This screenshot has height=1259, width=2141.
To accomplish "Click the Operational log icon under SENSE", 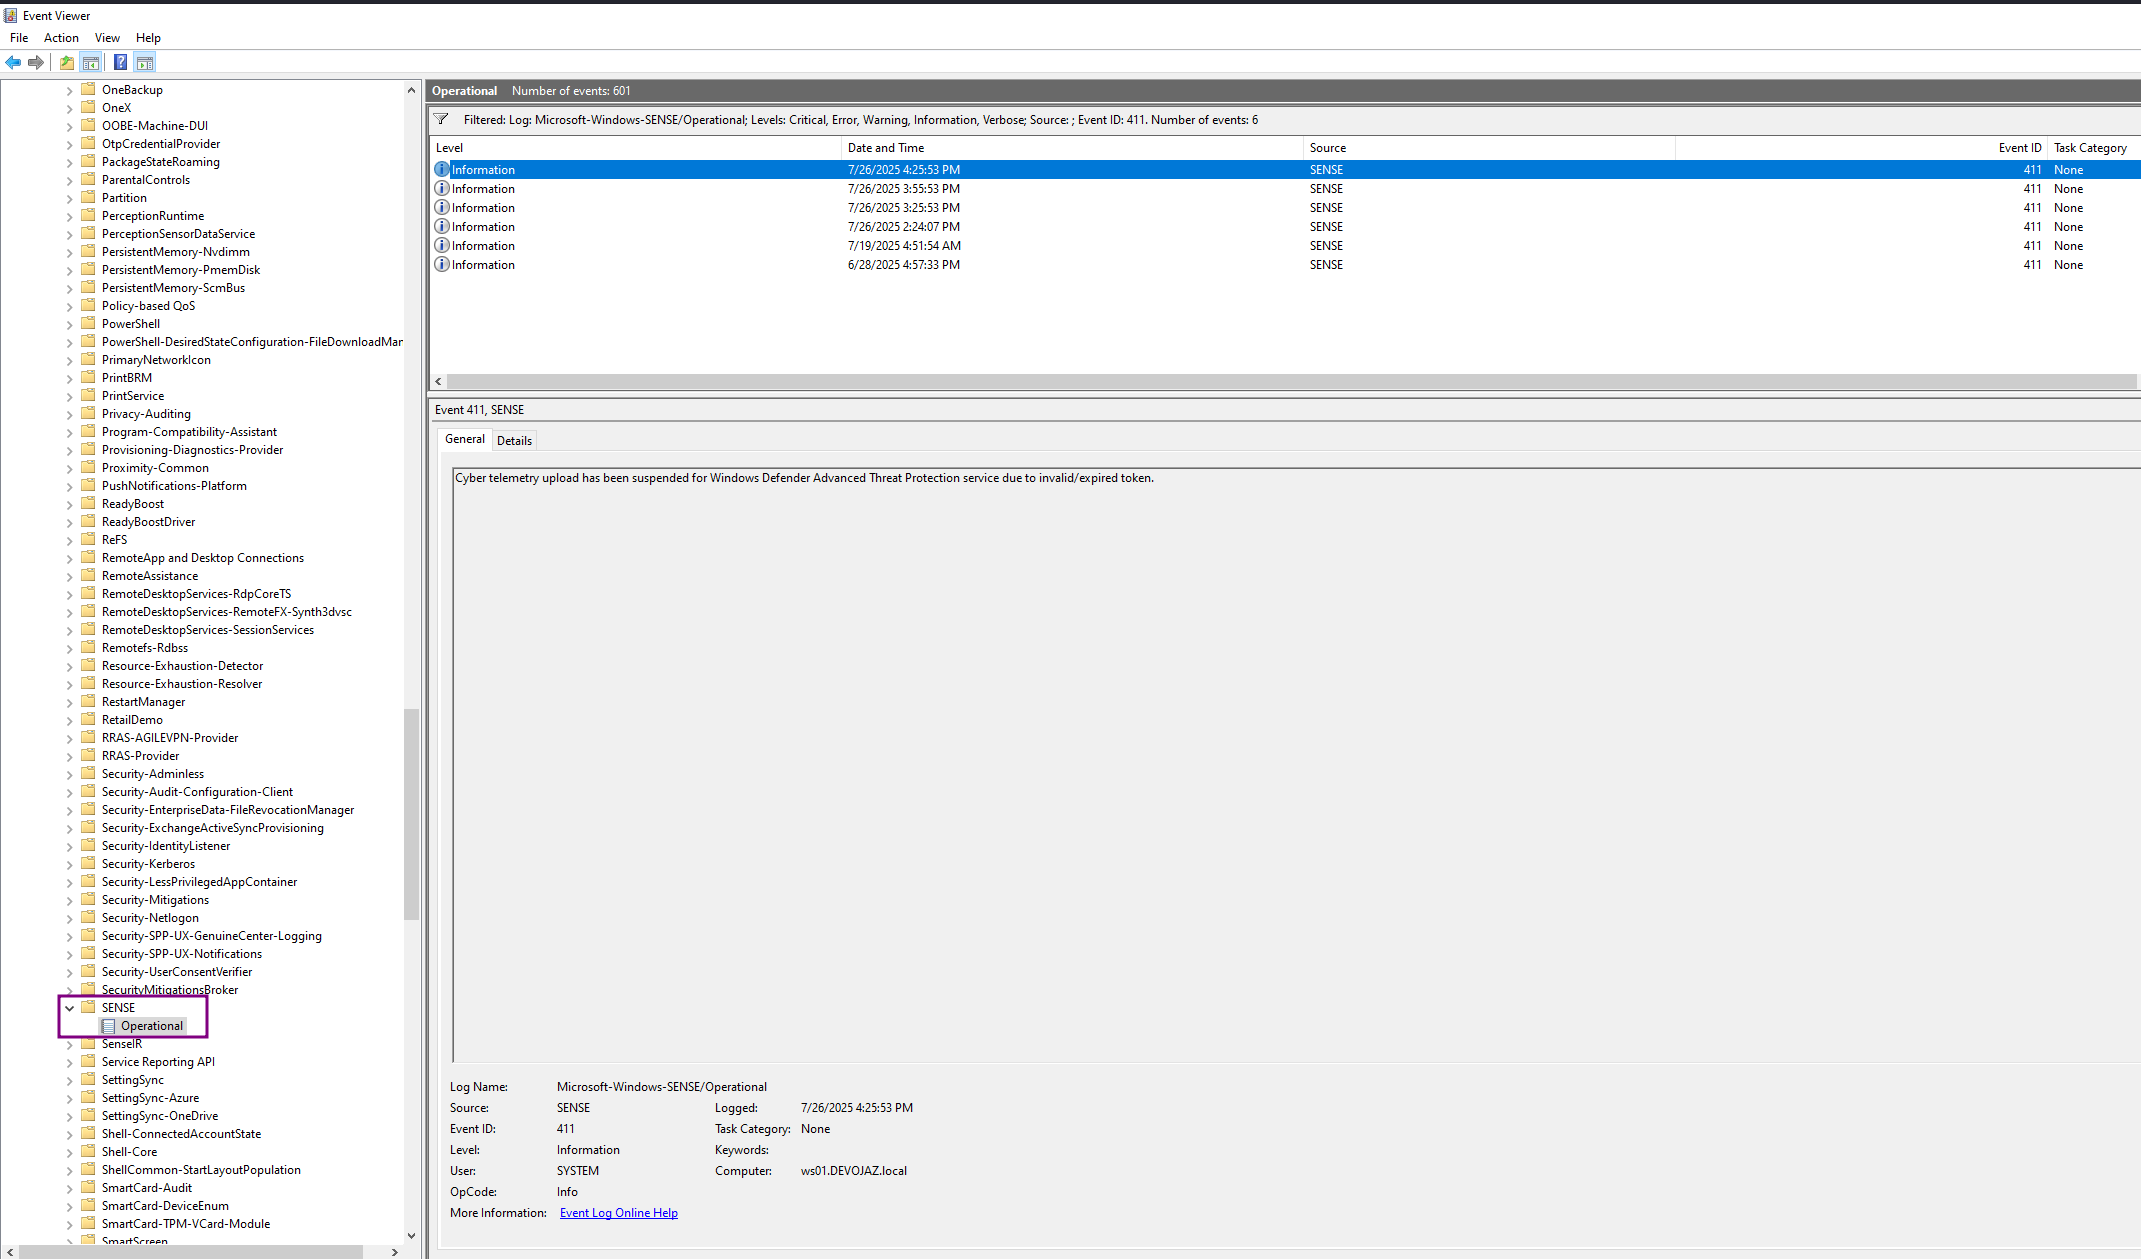I will (x=109, y=1026).
